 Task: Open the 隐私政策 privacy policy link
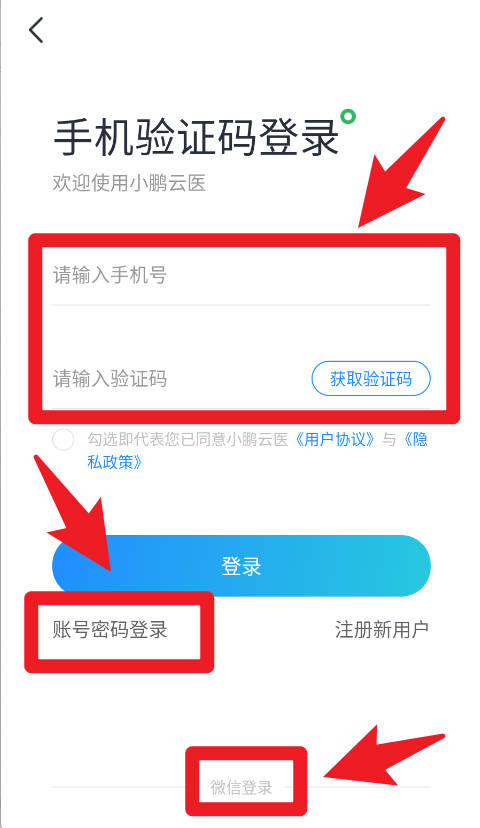tap(257, 451)
